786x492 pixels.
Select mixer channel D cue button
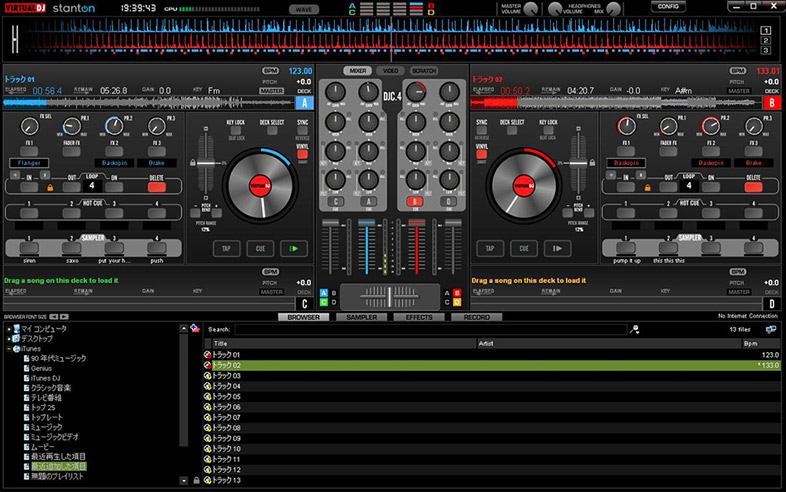449,202
